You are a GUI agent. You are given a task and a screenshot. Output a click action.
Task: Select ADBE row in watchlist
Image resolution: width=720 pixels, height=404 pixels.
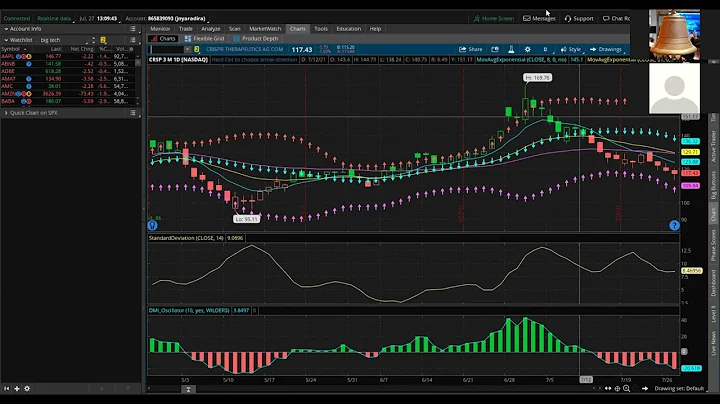[68, 71]
